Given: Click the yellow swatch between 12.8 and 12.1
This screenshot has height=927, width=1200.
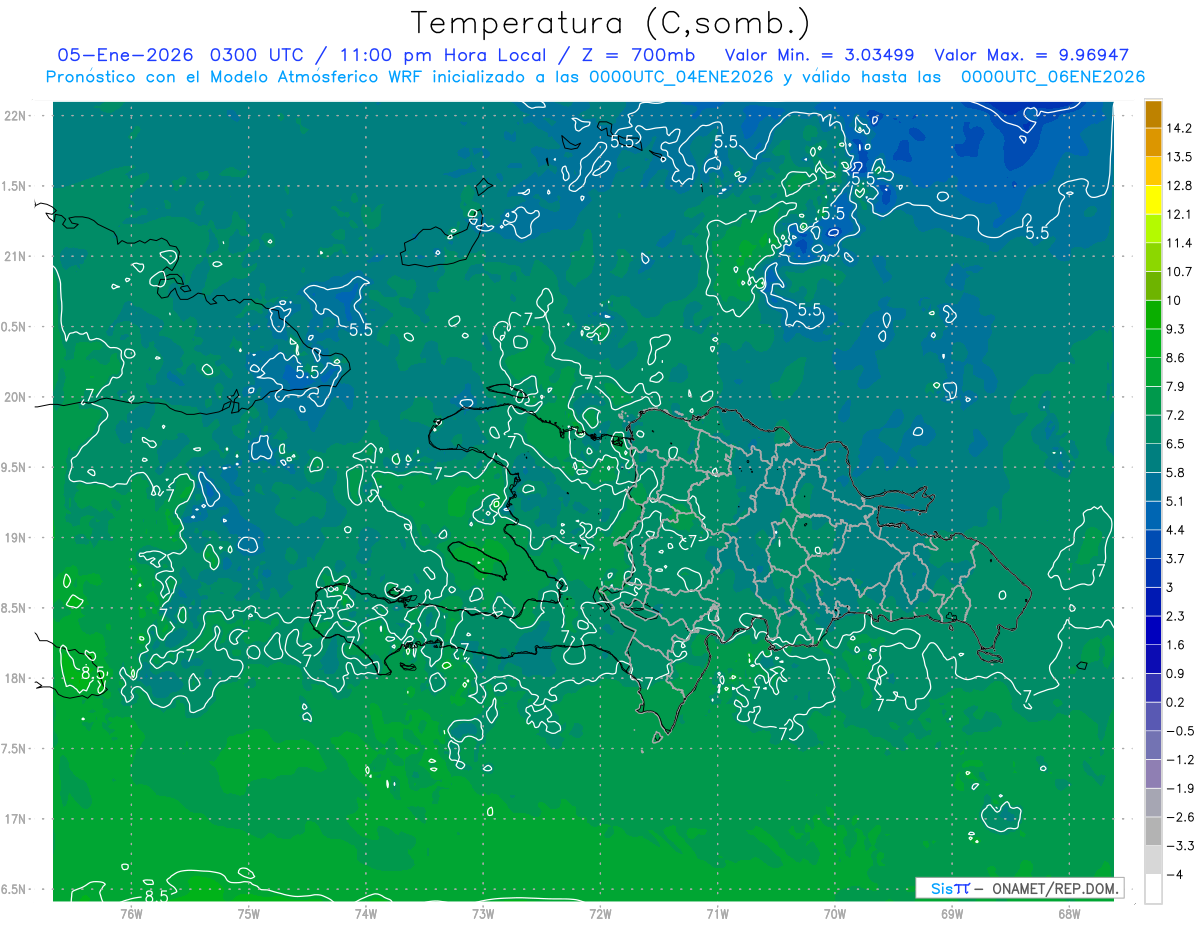Looking at the screenshot, I should coord(1153,200).
